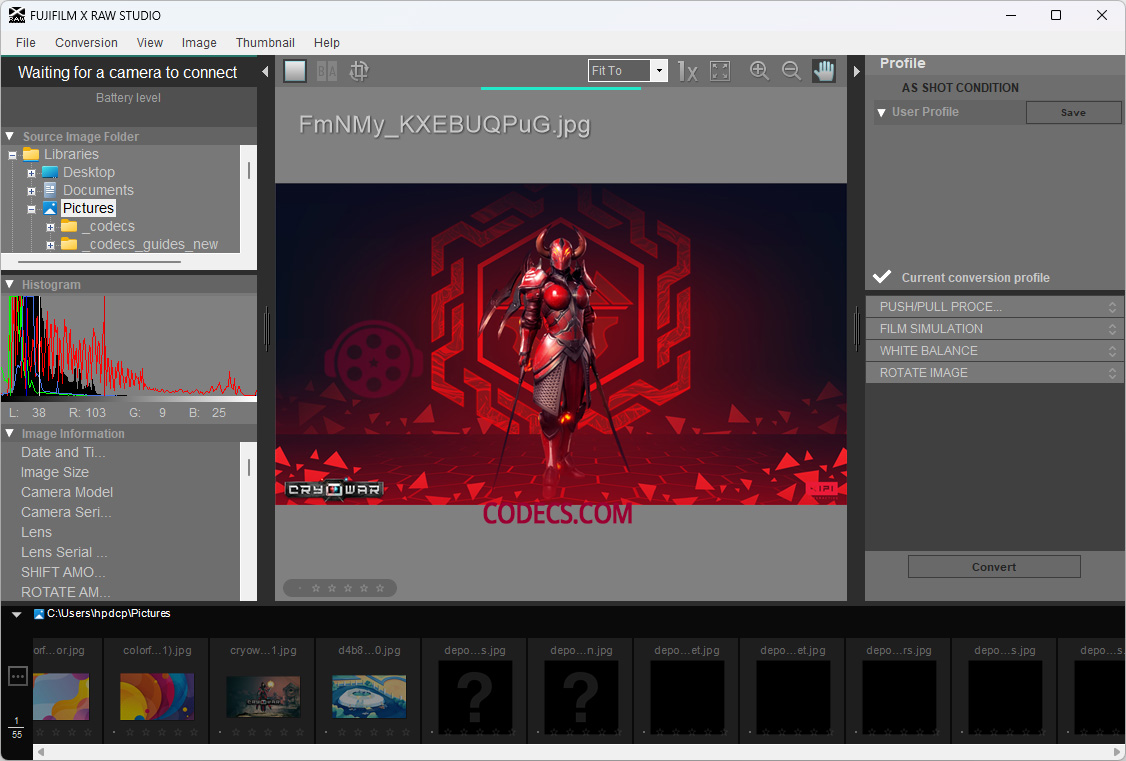Set zoom to 1x actual size
The image size is (1126, 761).
(x=687, y=71)
